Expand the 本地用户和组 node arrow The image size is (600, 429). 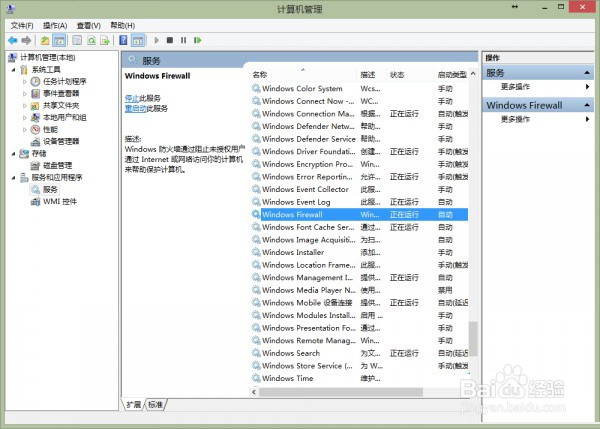tap(24, 117)
